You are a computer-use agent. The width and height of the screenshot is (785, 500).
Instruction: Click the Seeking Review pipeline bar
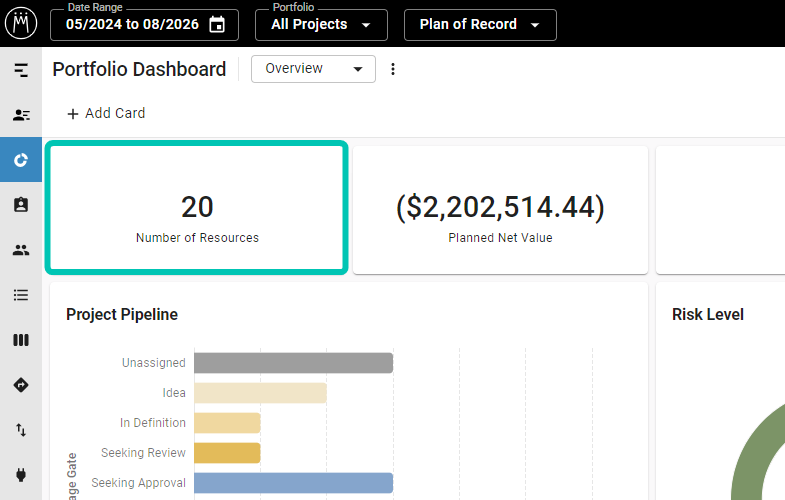tap(227, 453)
